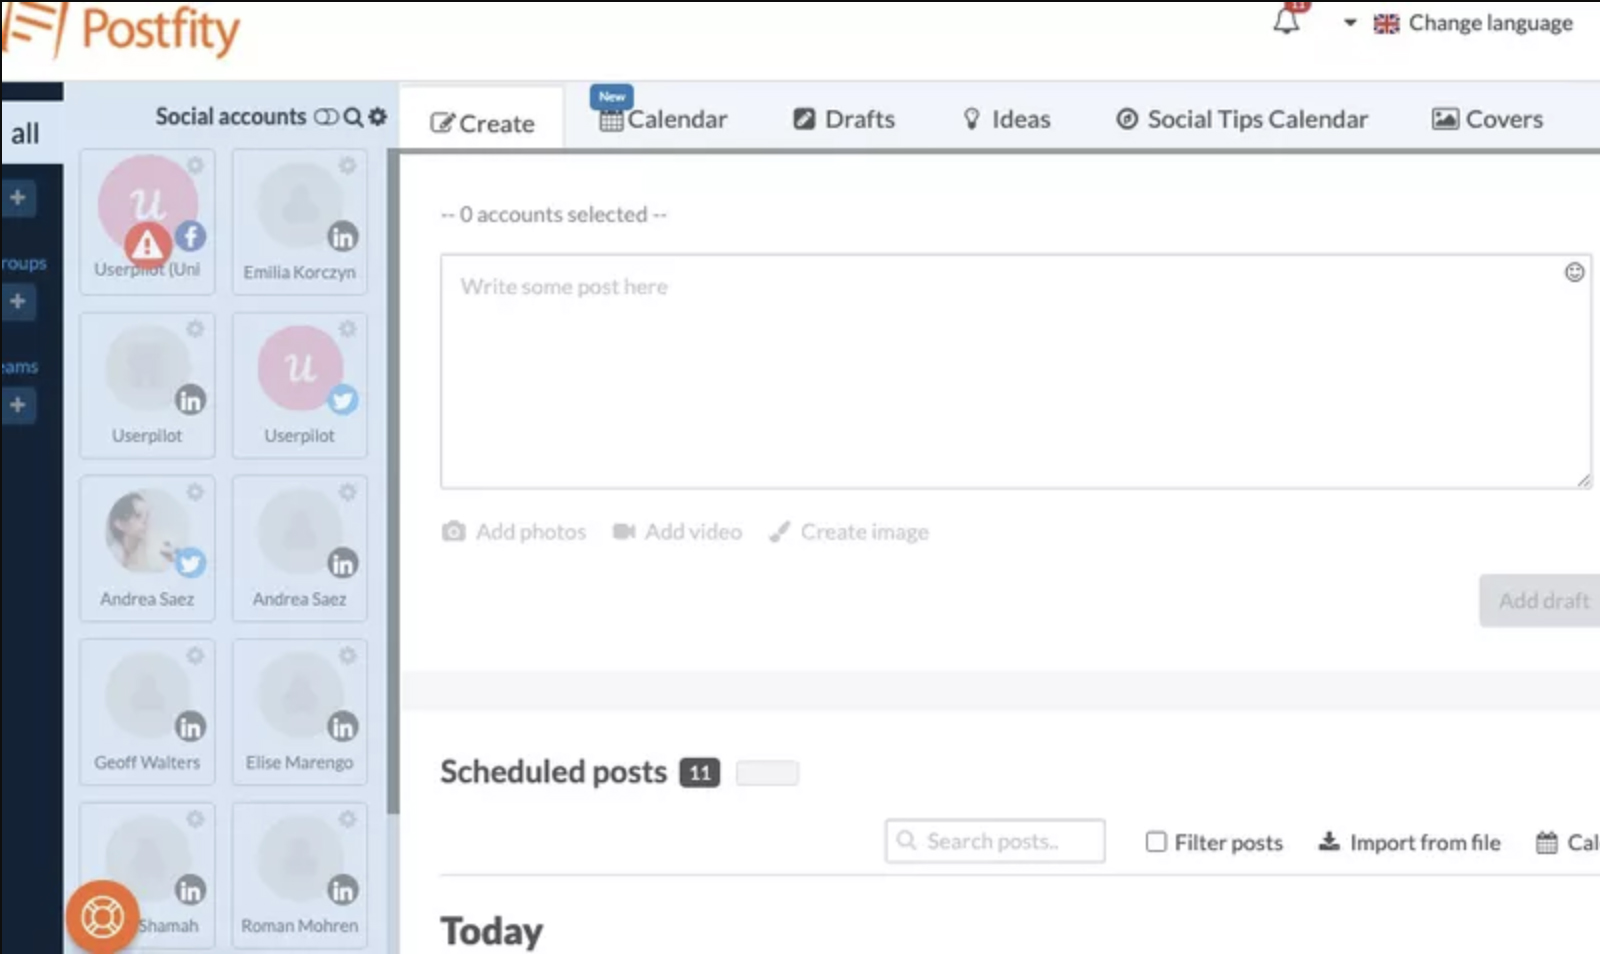This screenshot has width=1600, height=954.
Task: Search social accounts with magnifier icon
Action: [353, 117]
